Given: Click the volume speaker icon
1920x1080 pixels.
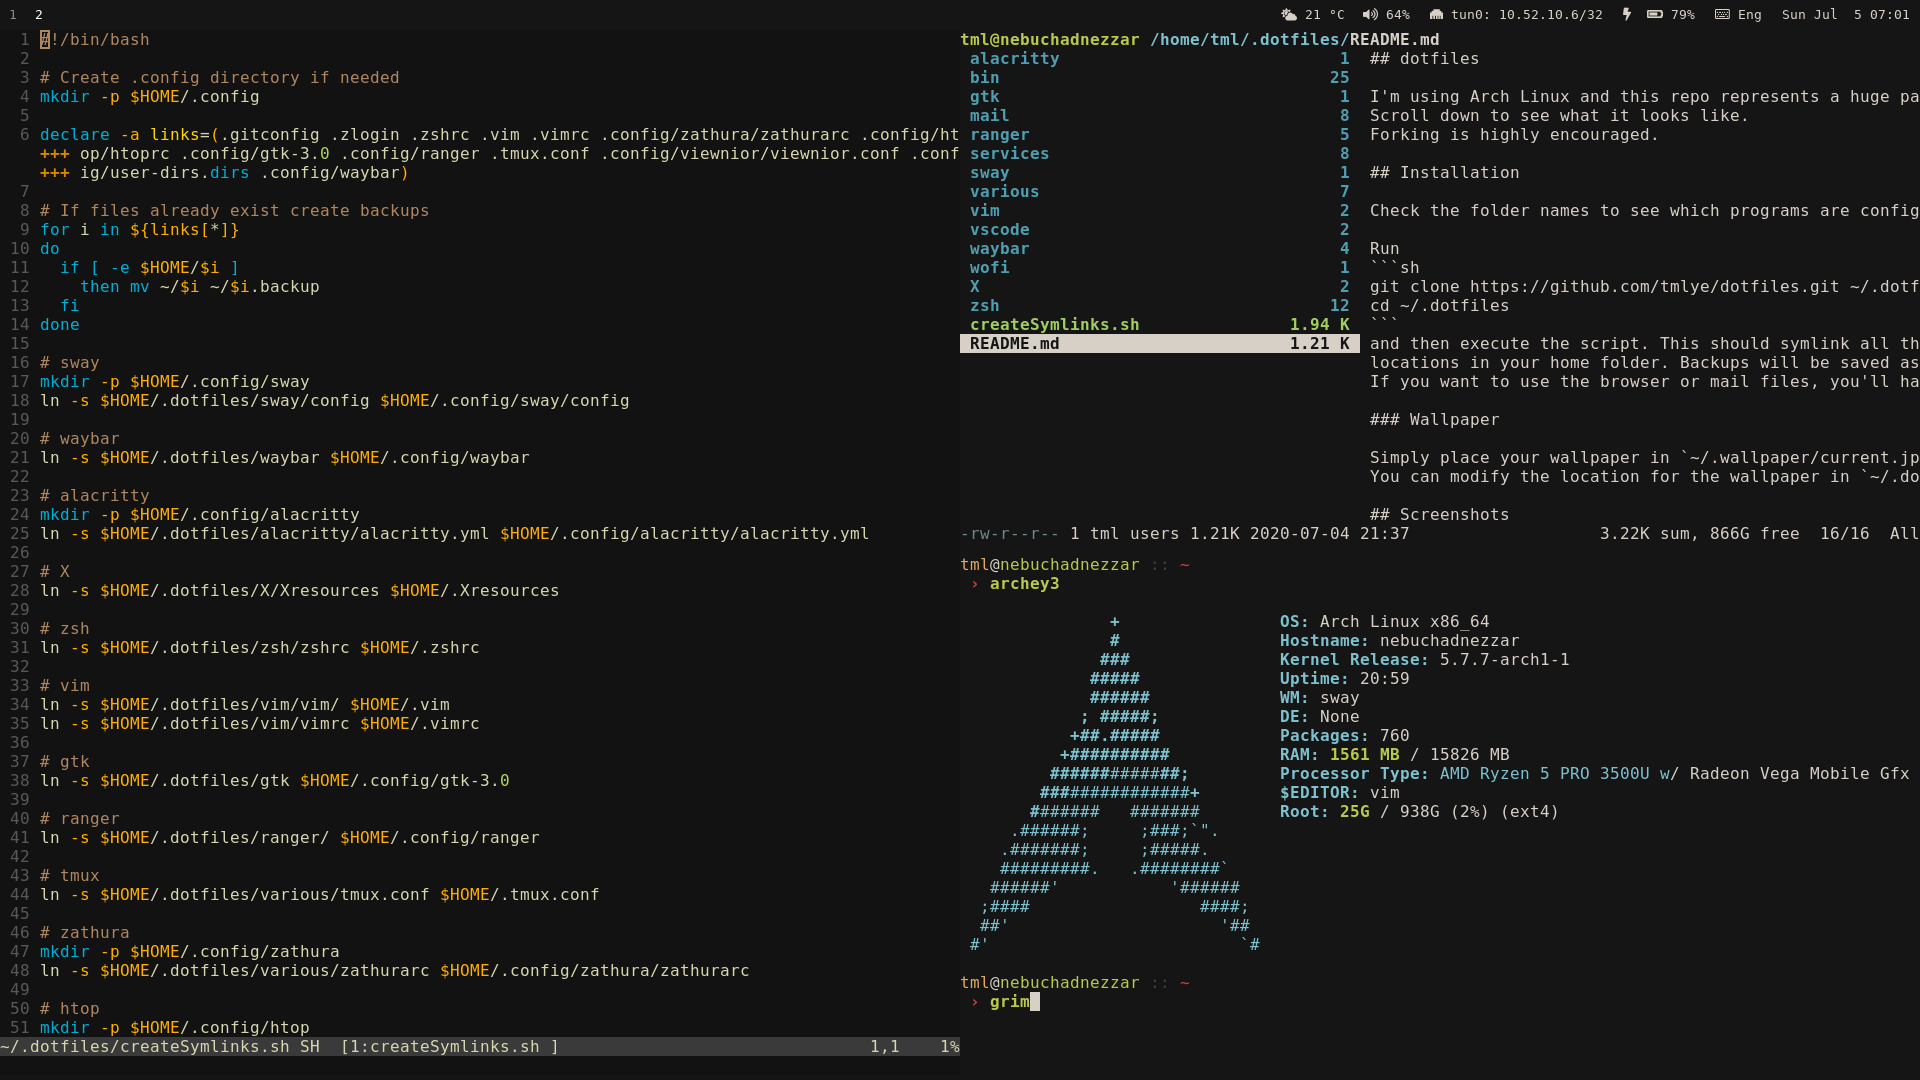Looking at the screenshot, I should pyautogui.click(x=1370, y=15).
